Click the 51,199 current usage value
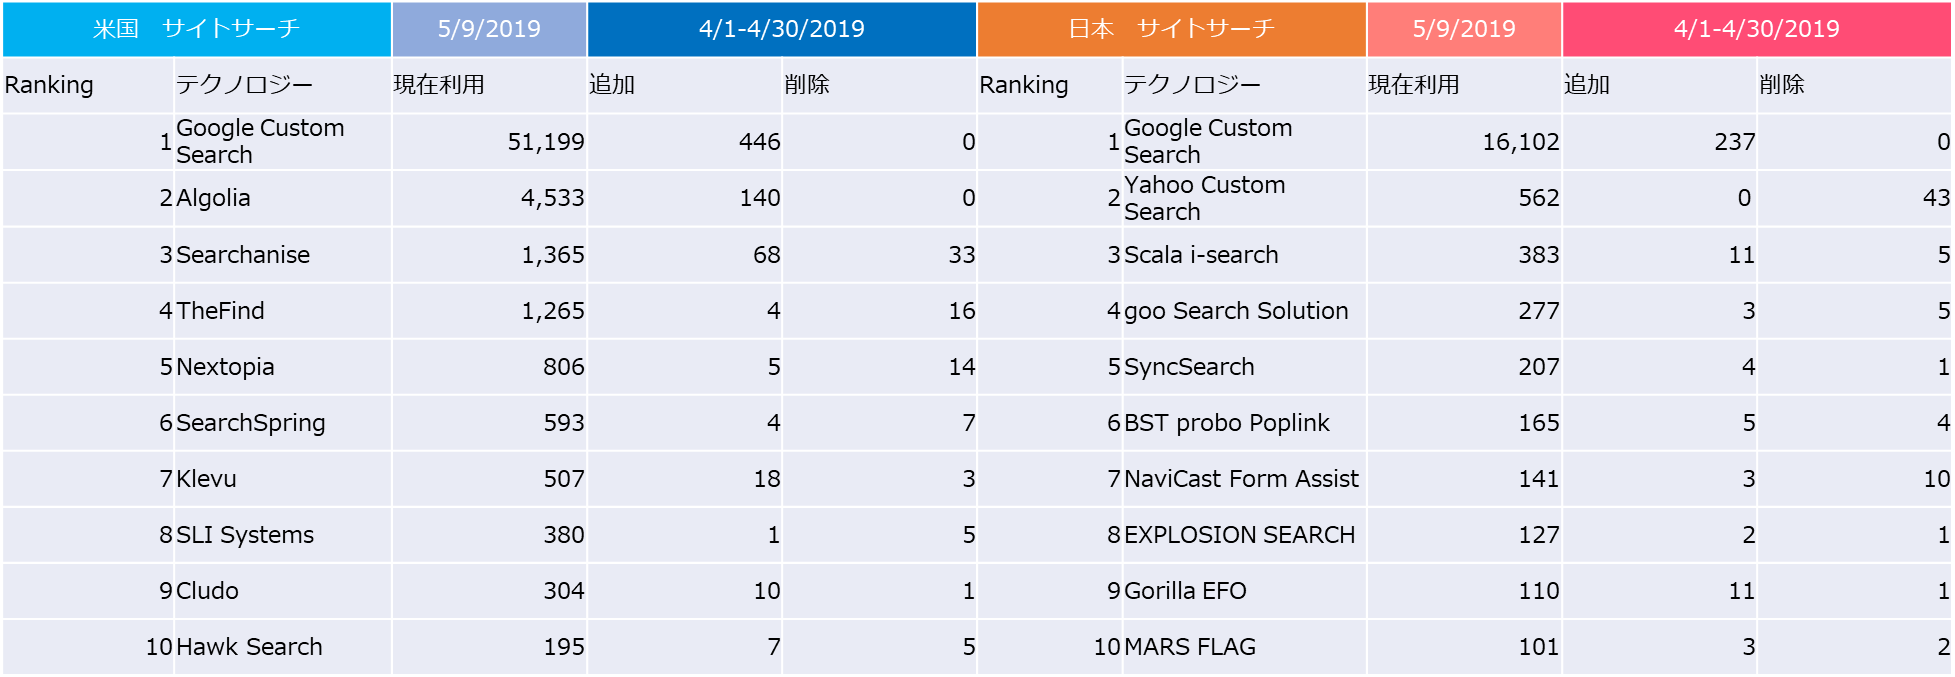1955x677 pixels. (546, 142)
